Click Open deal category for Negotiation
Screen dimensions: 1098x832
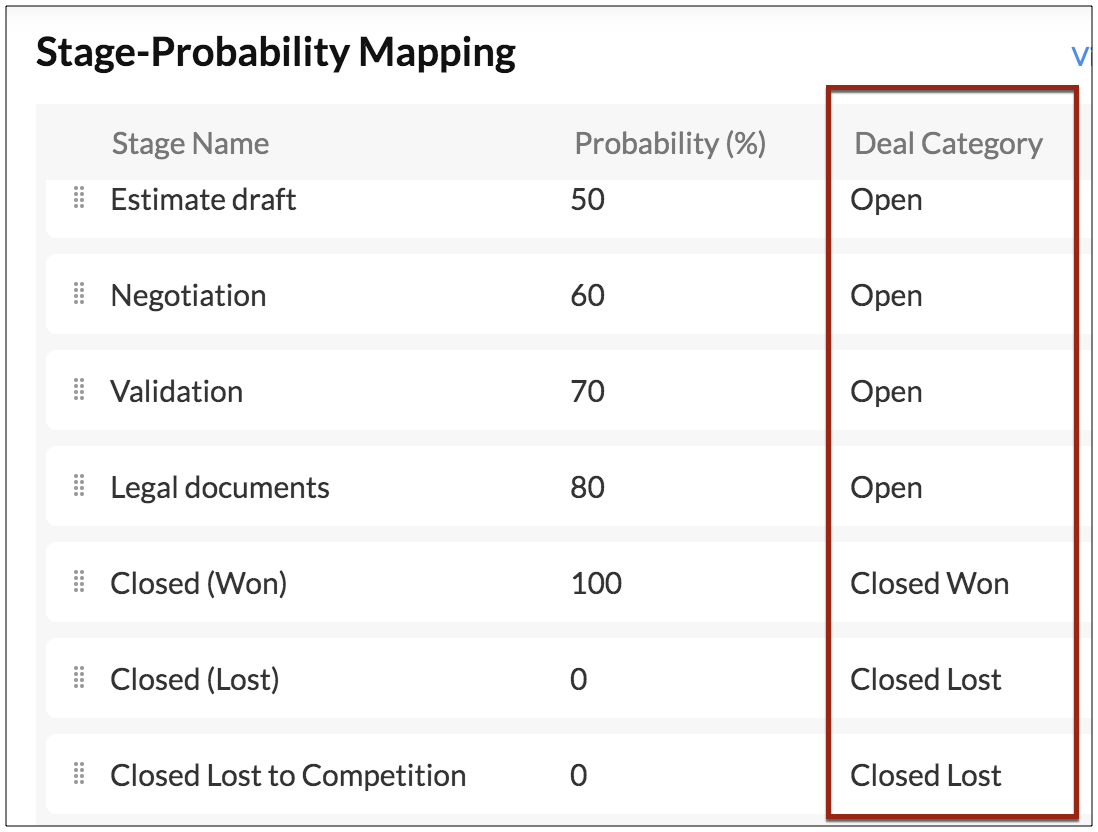click(886, 296)
